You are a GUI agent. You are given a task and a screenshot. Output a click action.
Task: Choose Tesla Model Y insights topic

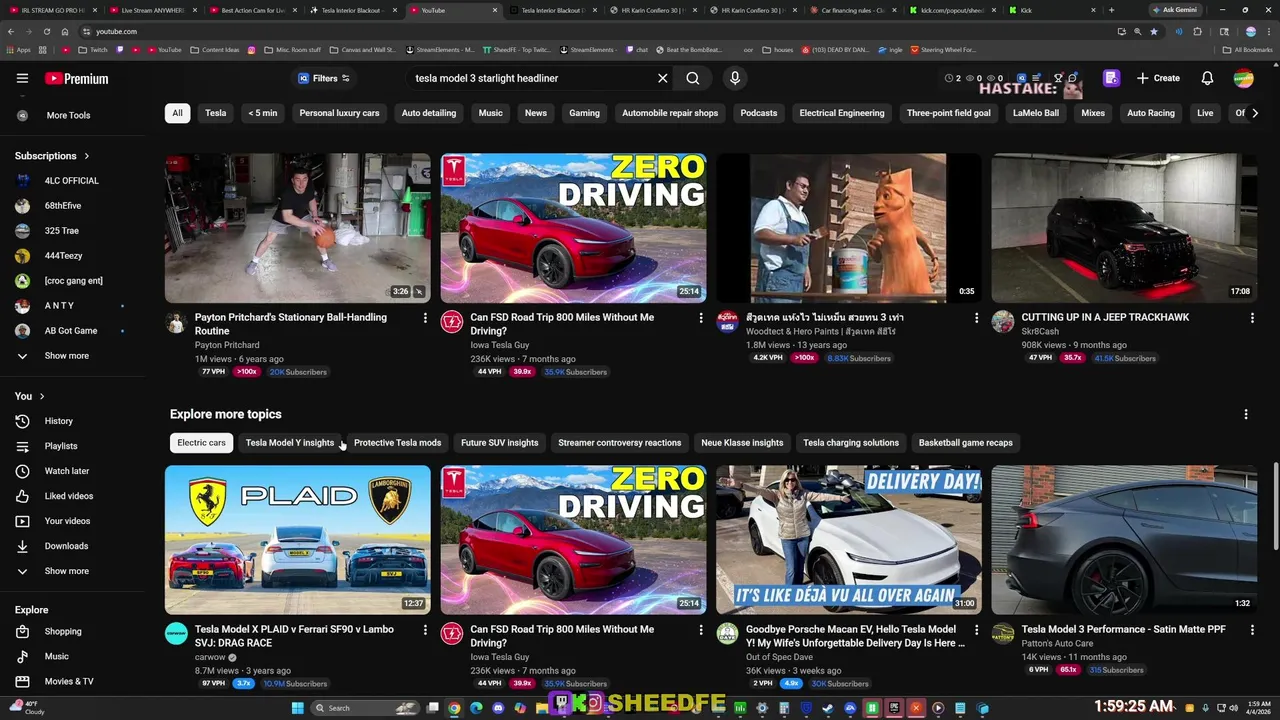coord(290,443)
